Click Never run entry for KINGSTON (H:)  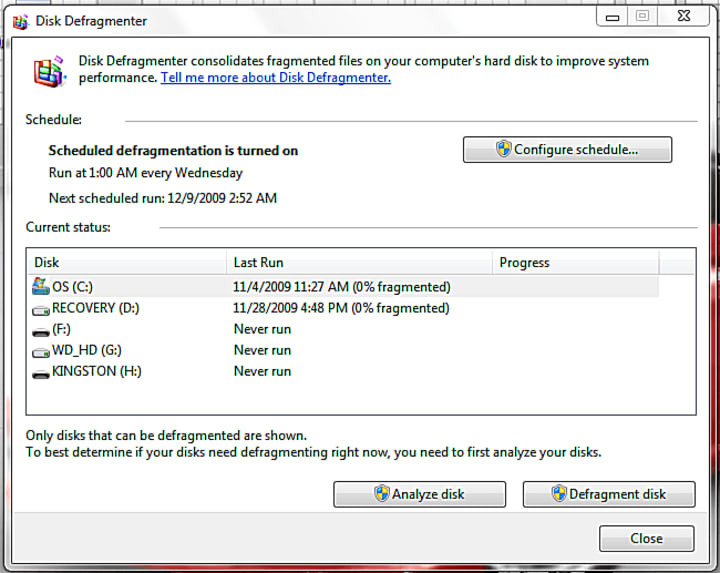click(x=262, y=371)
